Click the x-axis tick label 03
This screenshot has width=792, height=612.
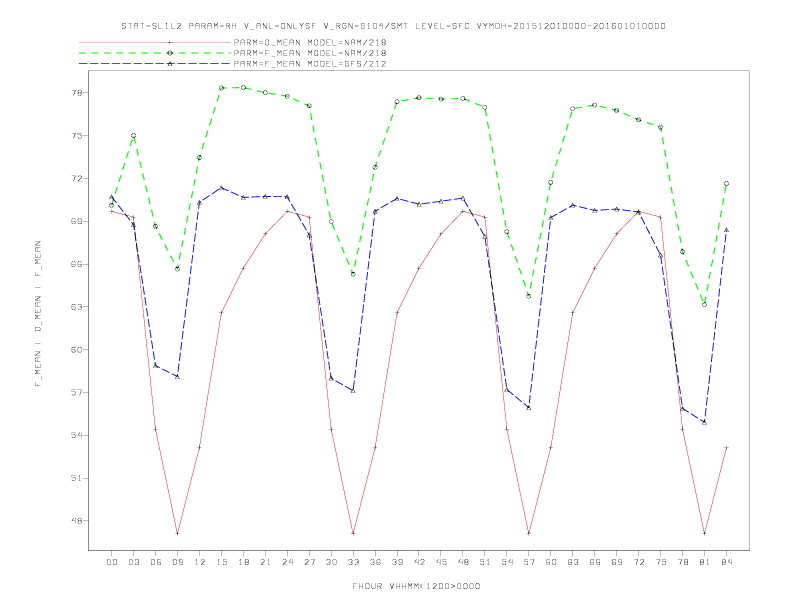[x=134, y=562]
